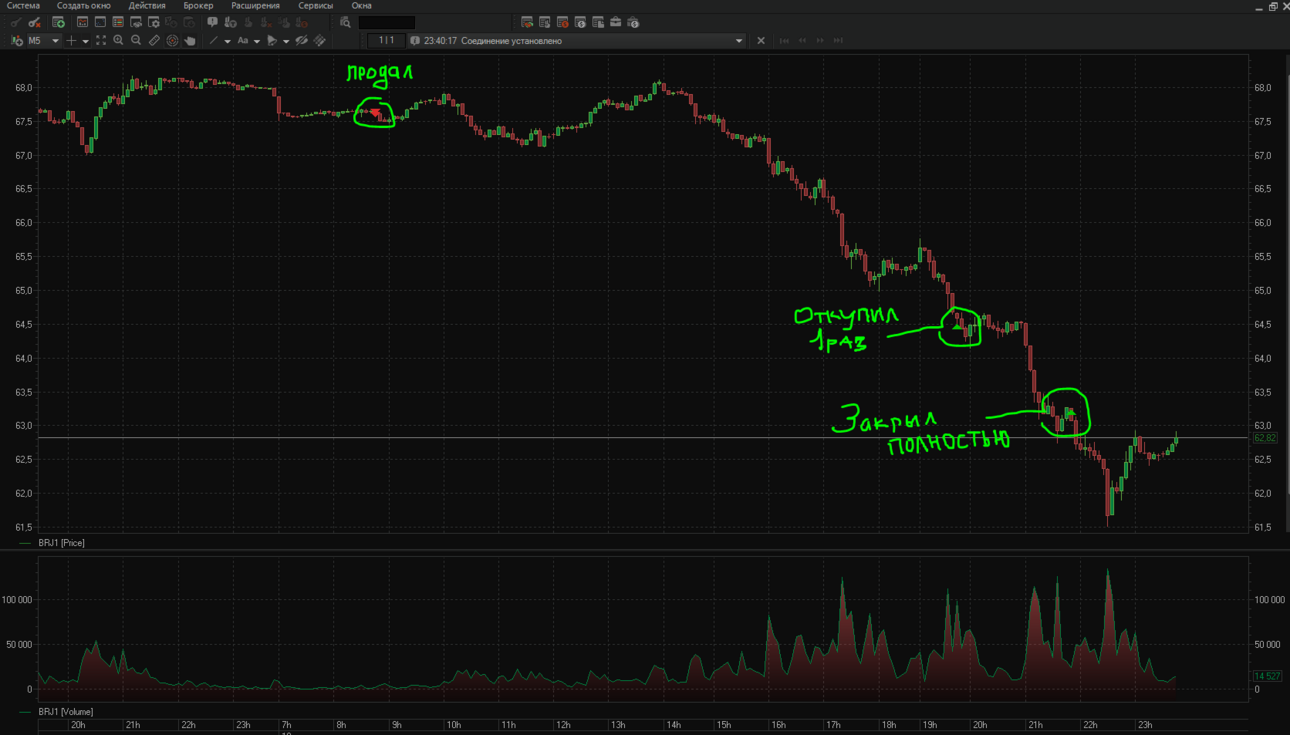The height and width of the screenshot is (735, 1290).
Task: Toggle the crosshair cursor tool
Action: [71, 41]
